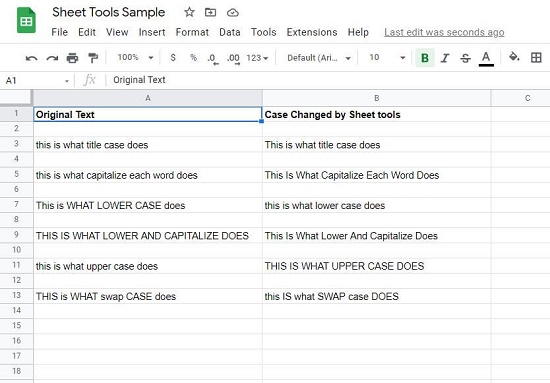Select cell 'this is what title case does'

(148, 145)
